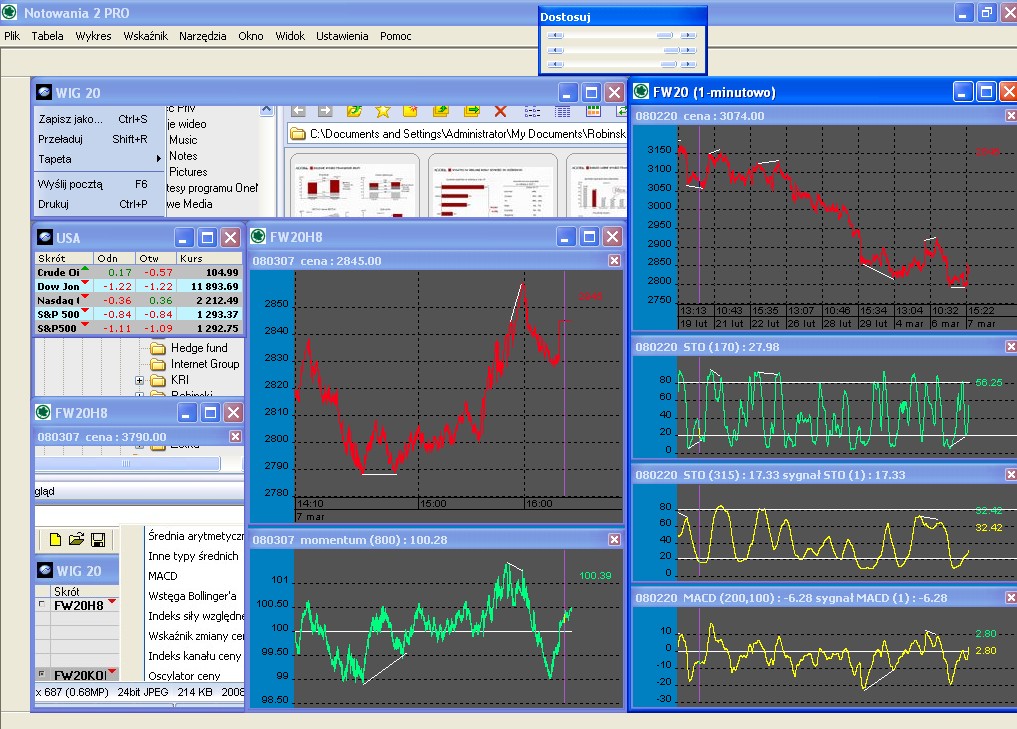
Task: Click the red delete X toolbar icon
Action: 501,111
